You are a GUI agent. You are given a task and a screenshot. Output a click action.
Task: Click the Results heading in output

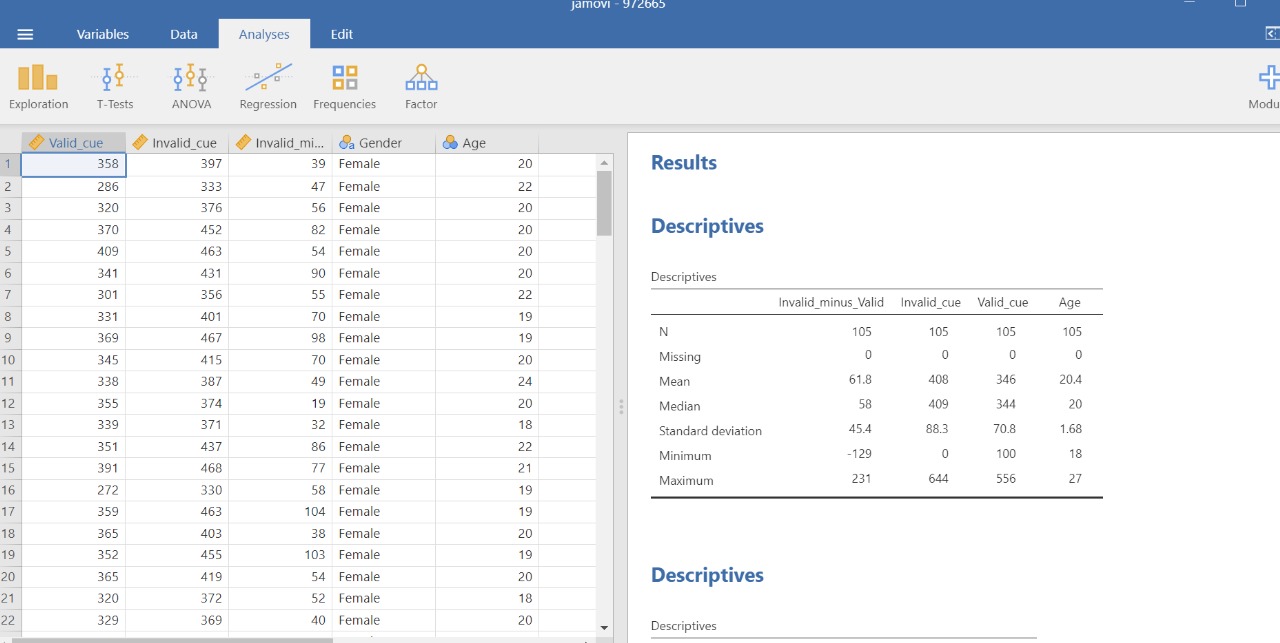pos(684,163)
